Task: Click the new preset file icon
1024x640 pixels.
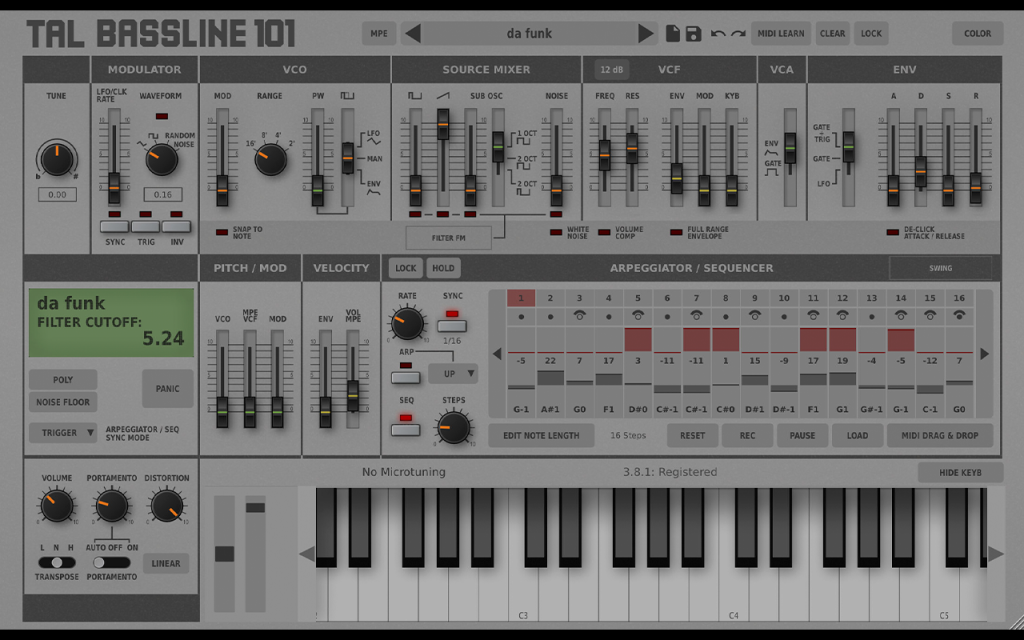Action: point(673,33)
